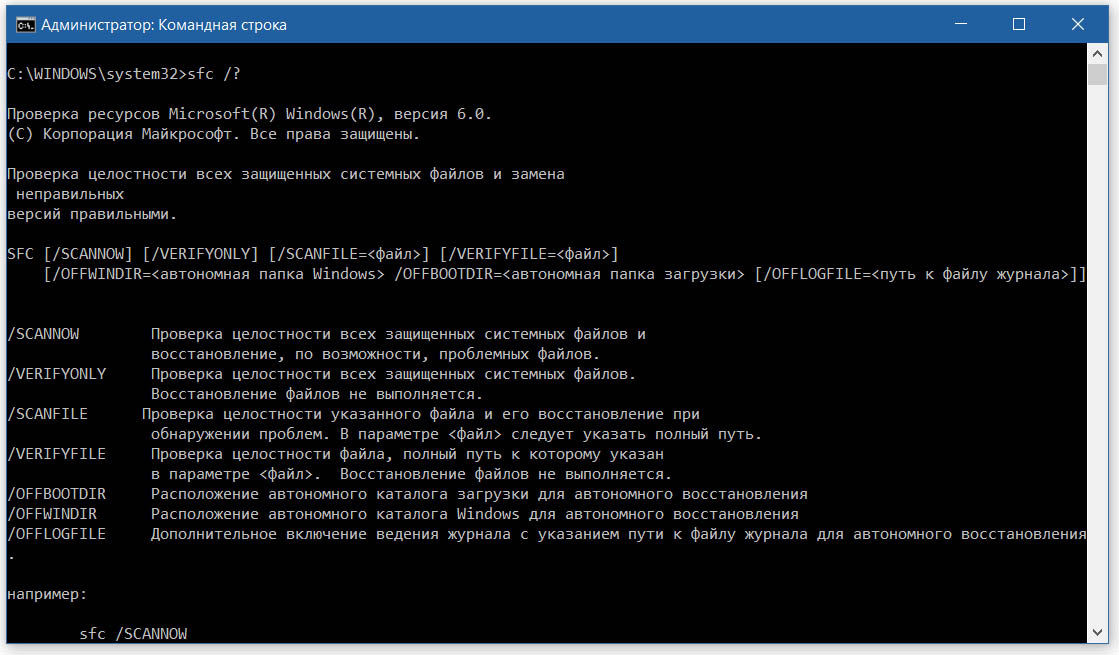Click the /OFFBOOTDIR entry in the parameter descriptions

(56, 494)
